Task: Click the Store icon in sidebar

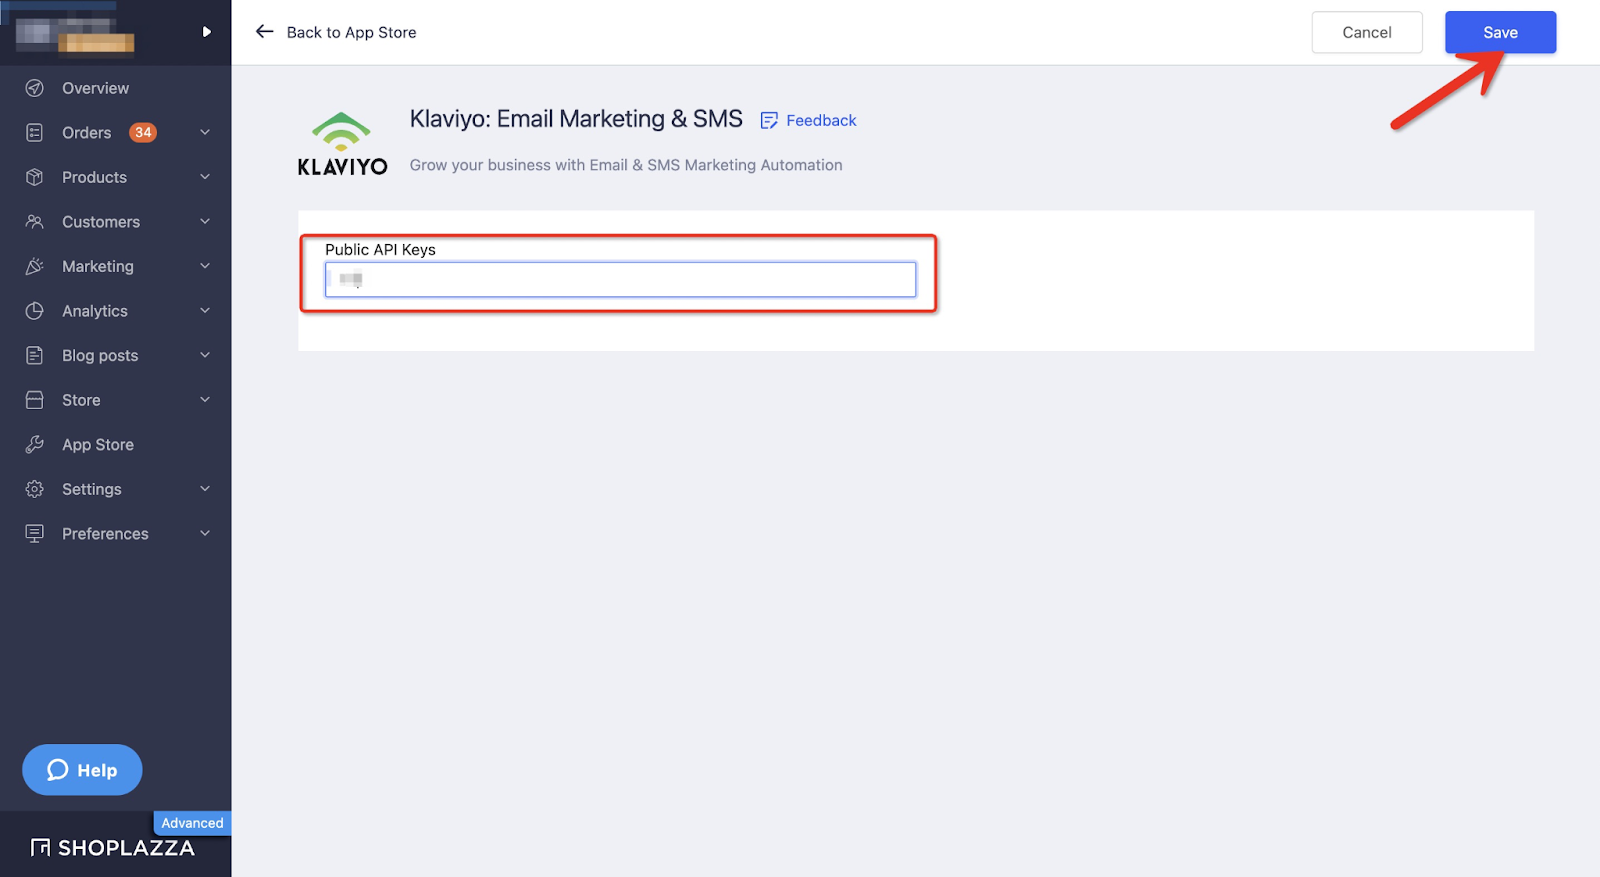Action: coord(35,400)
